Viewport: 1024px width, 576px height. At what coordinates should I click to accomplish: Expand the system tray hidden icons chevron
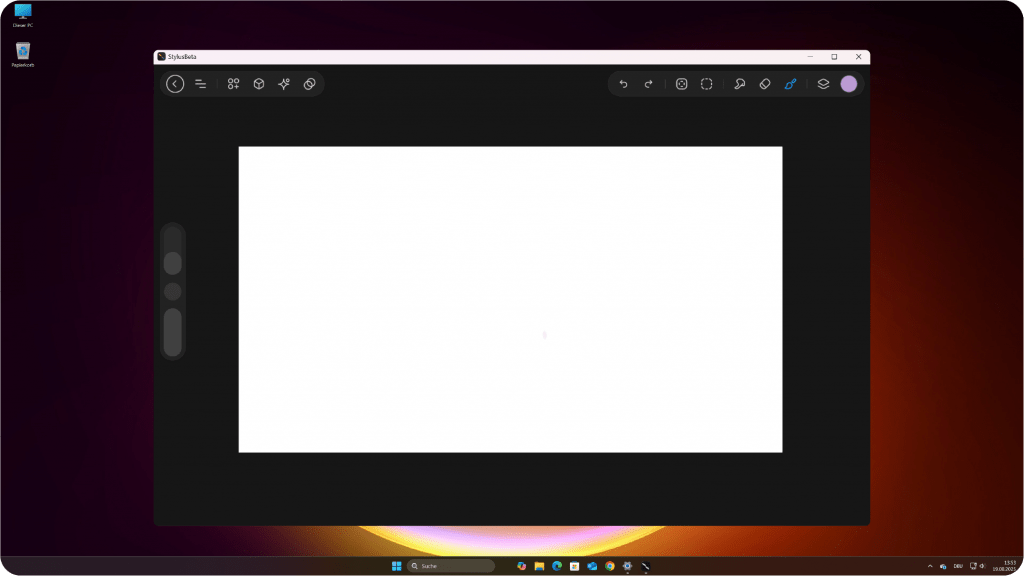click(930, 566)
